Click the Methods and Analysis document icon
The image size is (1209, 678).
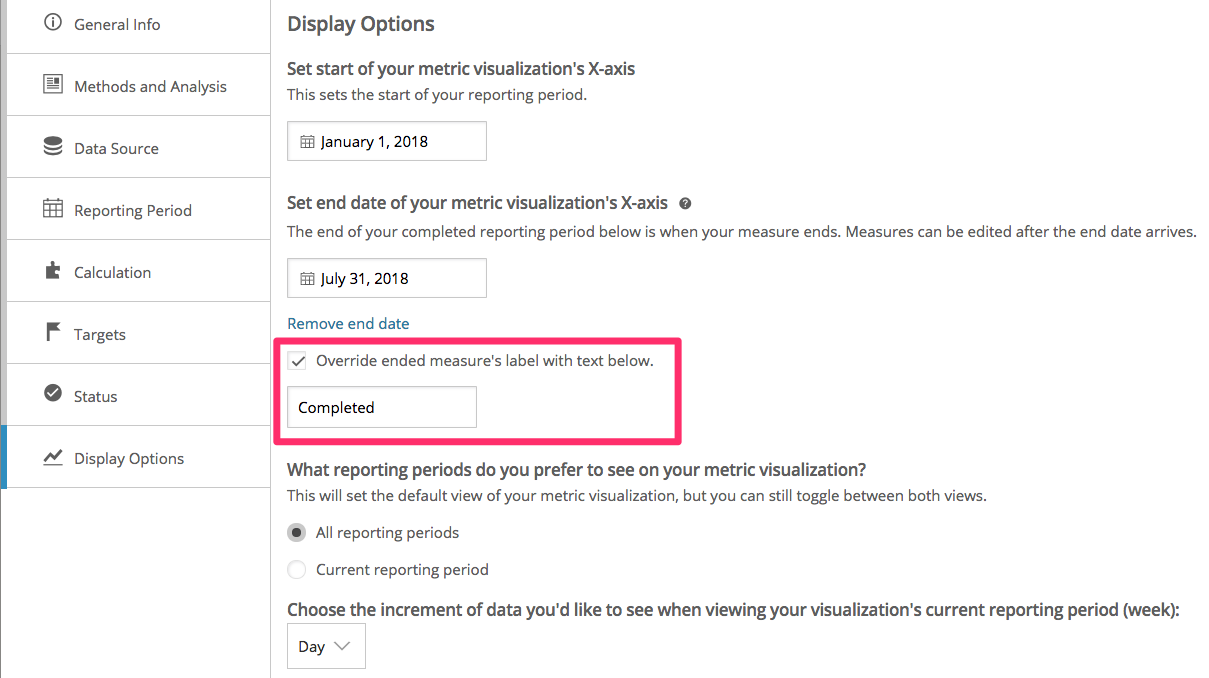(x=53, y=85)
